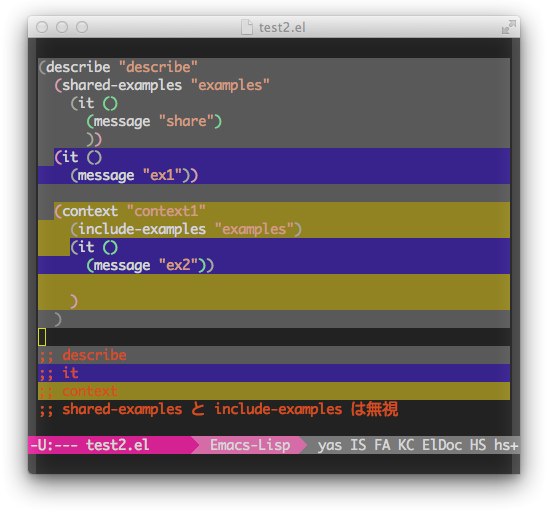Click the test2.el document icon in title bar
The width and height of the screenshot is (547, 515).
click(x=247, y=27)
